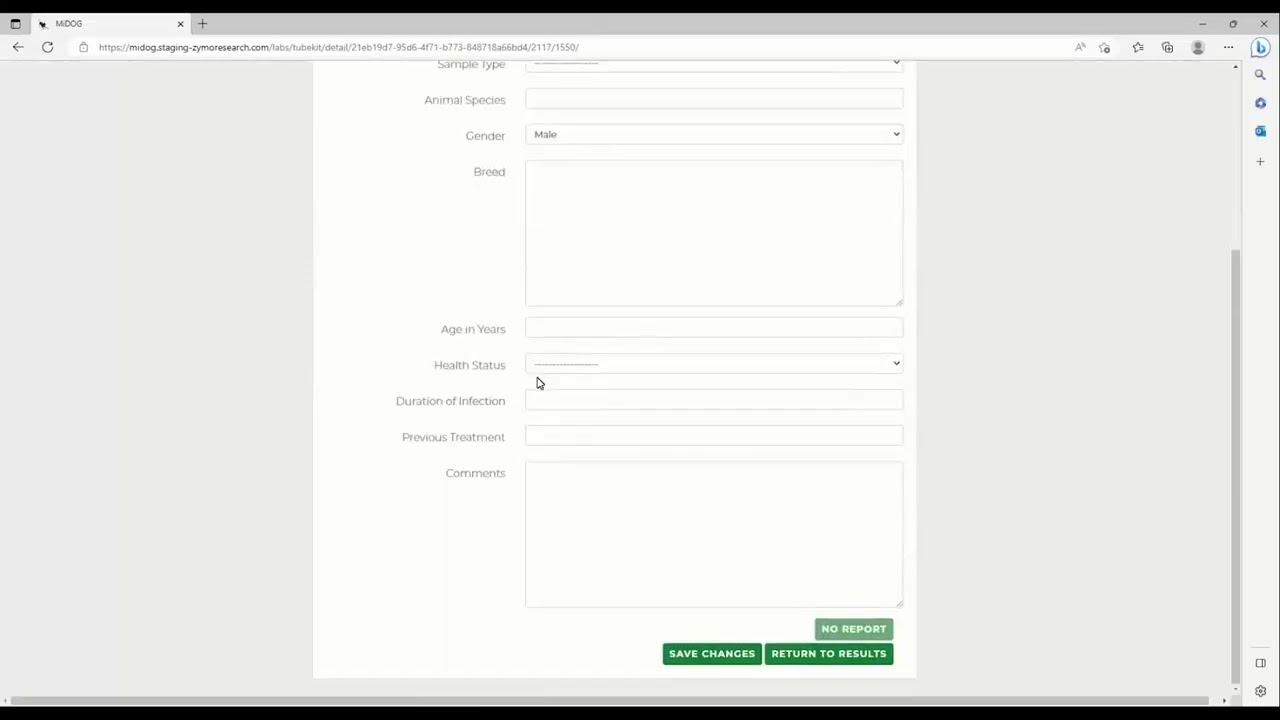Click the Animal Species label
Image resolution: width=1280 pixels, height=720 pixels.
point(465,100)
